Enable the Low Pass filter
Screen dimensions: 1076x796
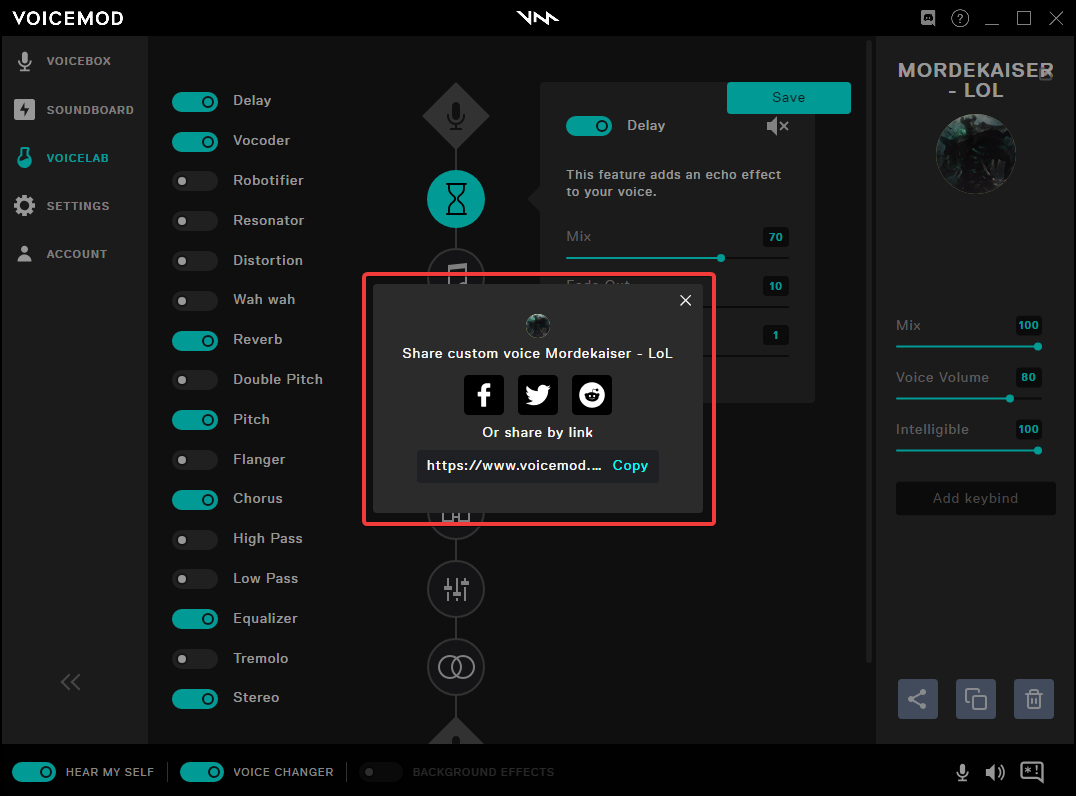coord(195,579)
